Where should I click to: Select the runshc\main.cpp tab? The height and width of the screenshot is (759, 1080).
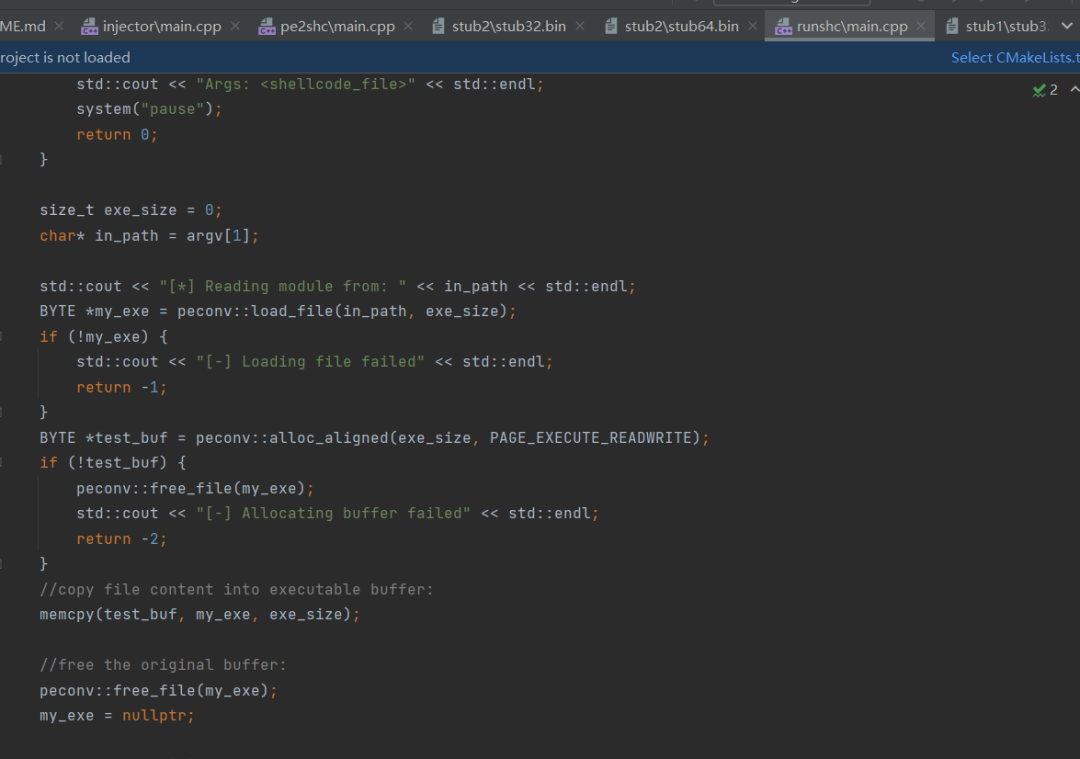click(x=851, y=26)
